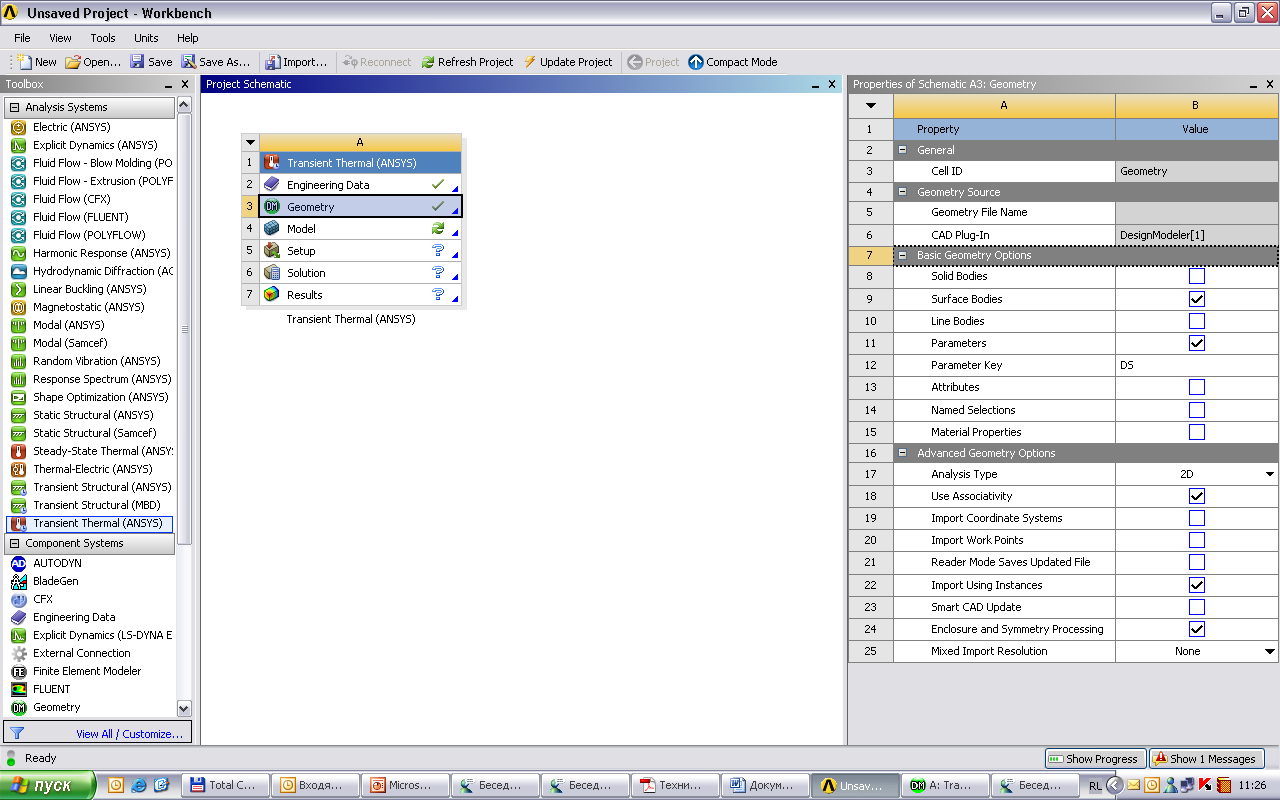
Task: Switch to A: Transient taskbar window
Action: (944, 785)
